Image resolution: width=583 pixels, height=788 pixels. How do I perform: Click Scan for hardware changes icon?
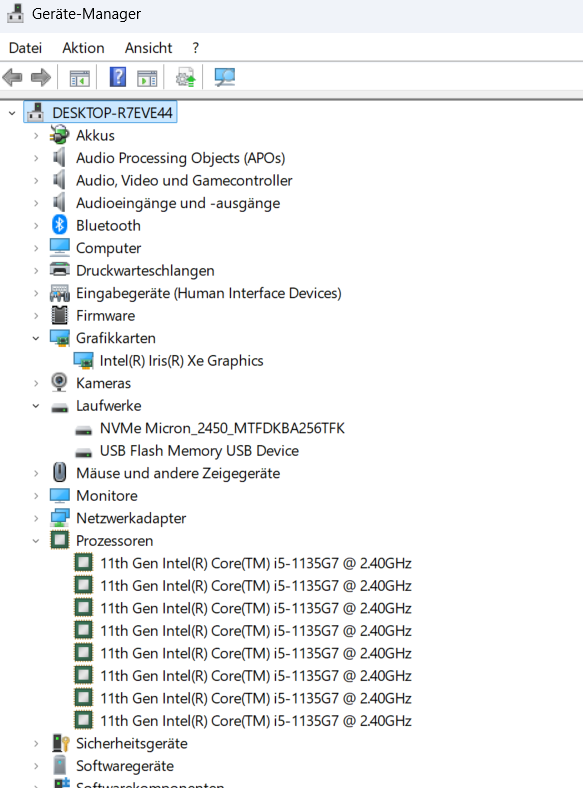(225, 77)
